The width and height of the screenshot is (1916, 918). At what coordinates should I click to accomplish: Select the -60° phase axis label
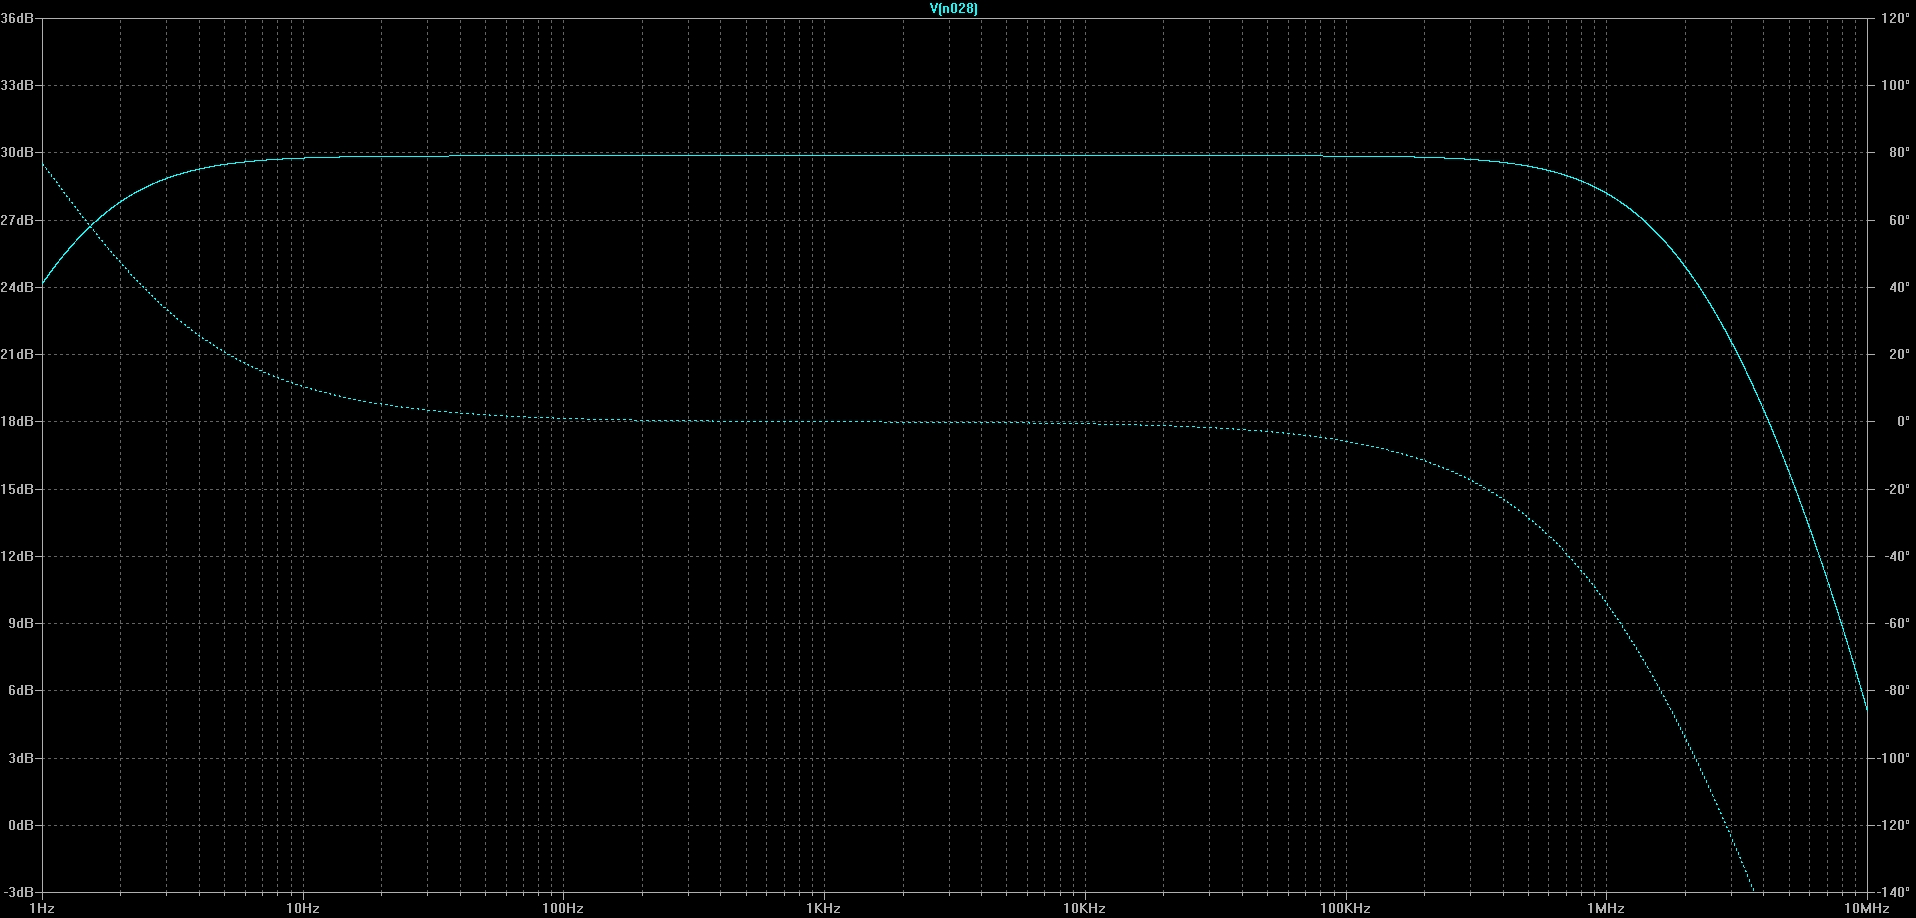(x=1897, y=623)
